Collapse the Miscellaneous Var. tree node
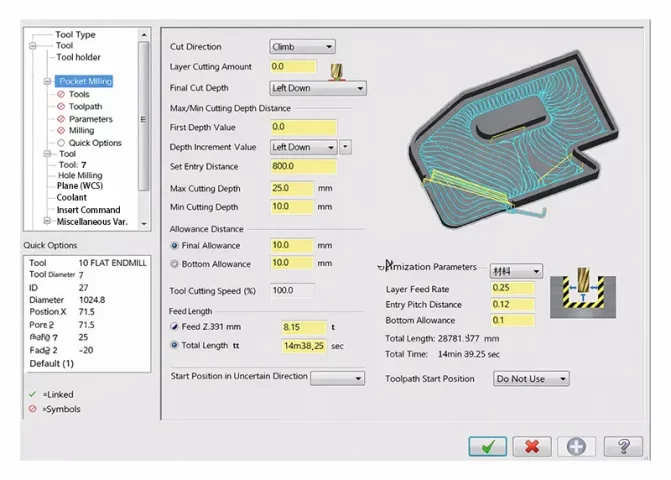 [x=48, y=221]
